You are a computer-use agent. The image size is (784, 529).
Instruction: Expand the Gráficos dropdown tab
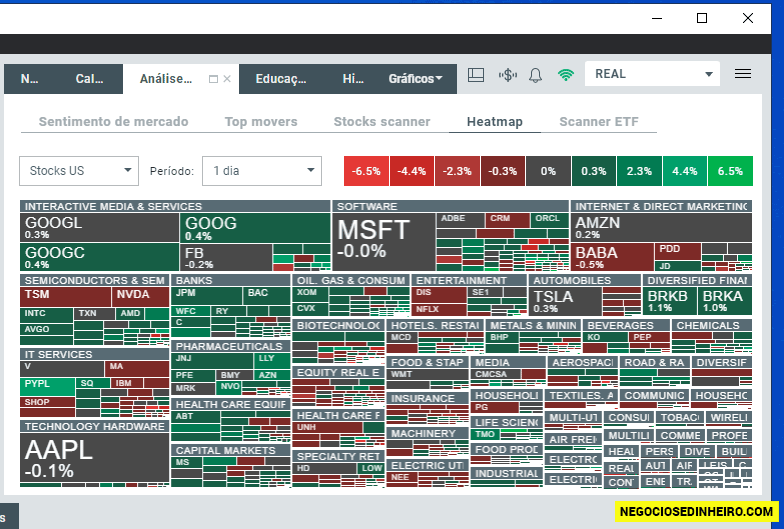click(415, 78)
